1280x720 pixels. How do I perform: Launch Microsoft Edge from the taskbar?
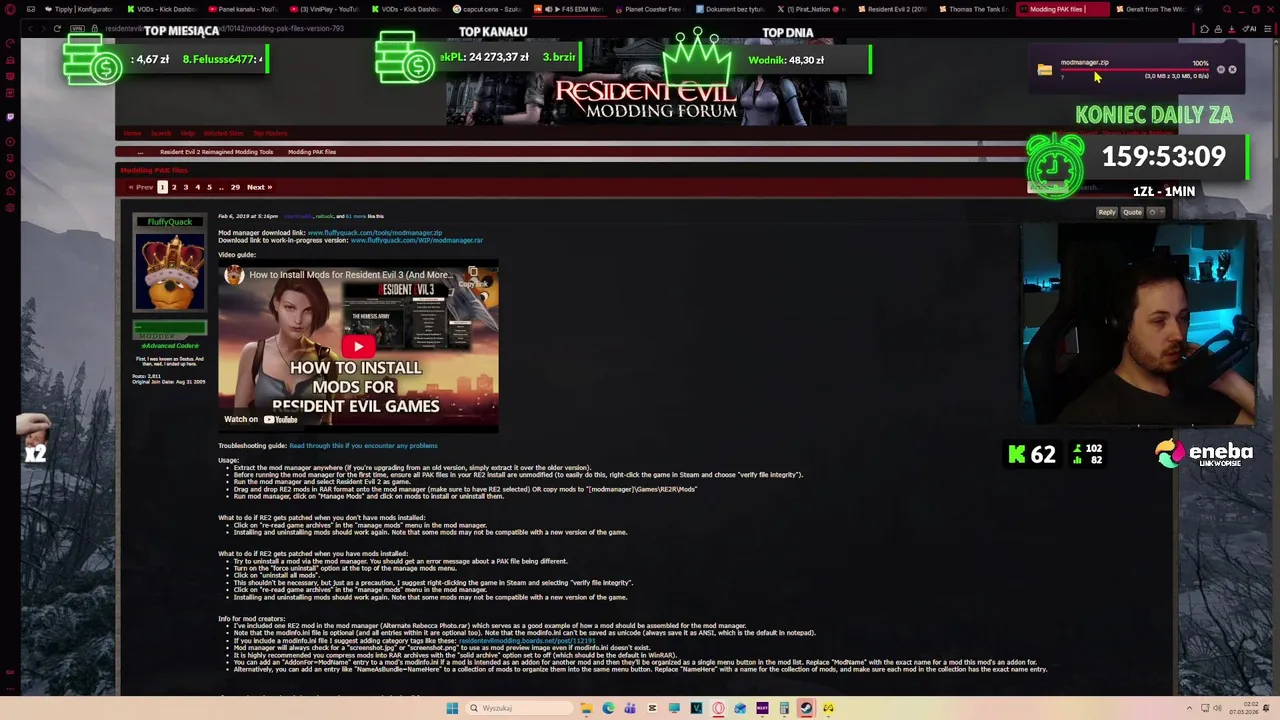[608, 708]
